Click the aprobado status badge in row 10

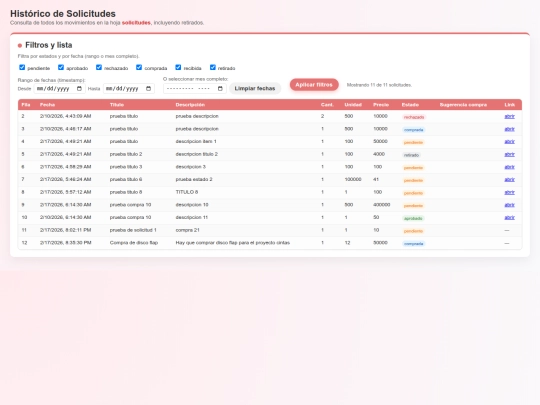[x=413, y=218]
